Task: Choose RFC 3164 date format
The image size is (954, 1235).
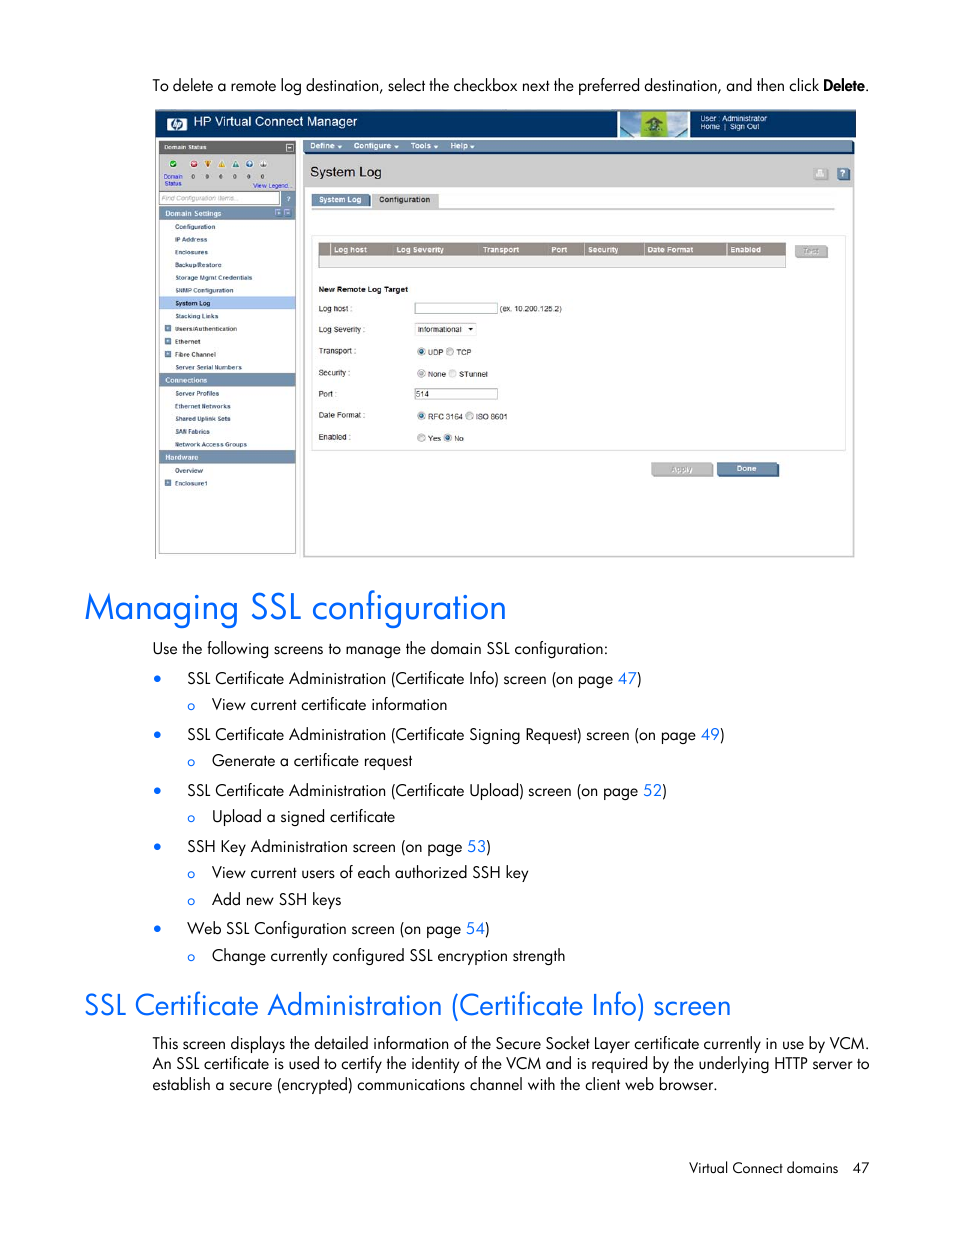Action: click(x=421, y=416)
